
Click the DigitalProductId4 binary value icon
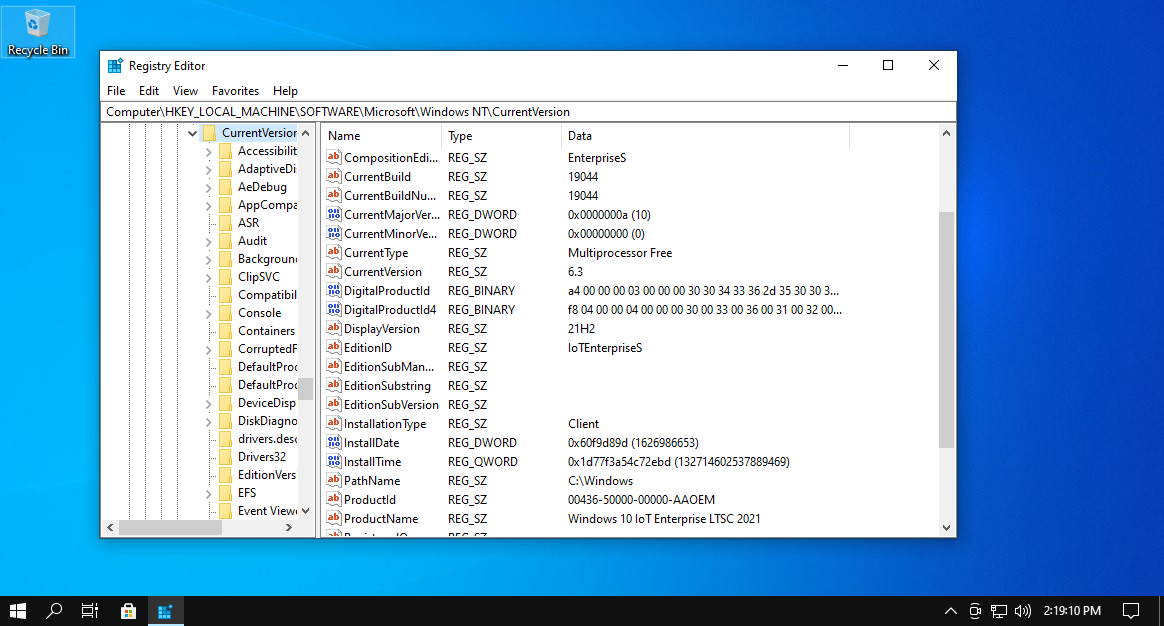coord(334,309)
